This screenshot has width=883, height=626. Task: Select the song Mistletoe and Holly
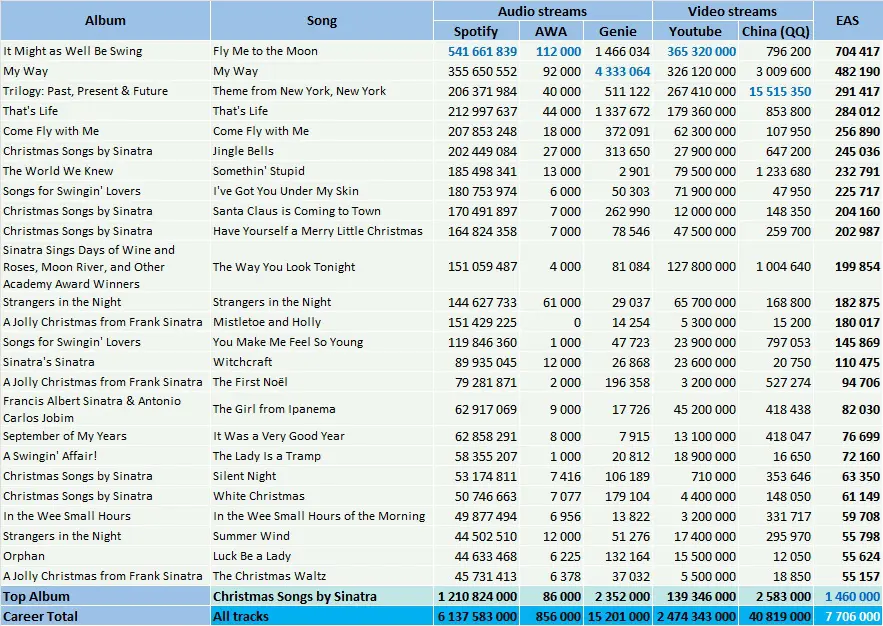click(267, 322)
